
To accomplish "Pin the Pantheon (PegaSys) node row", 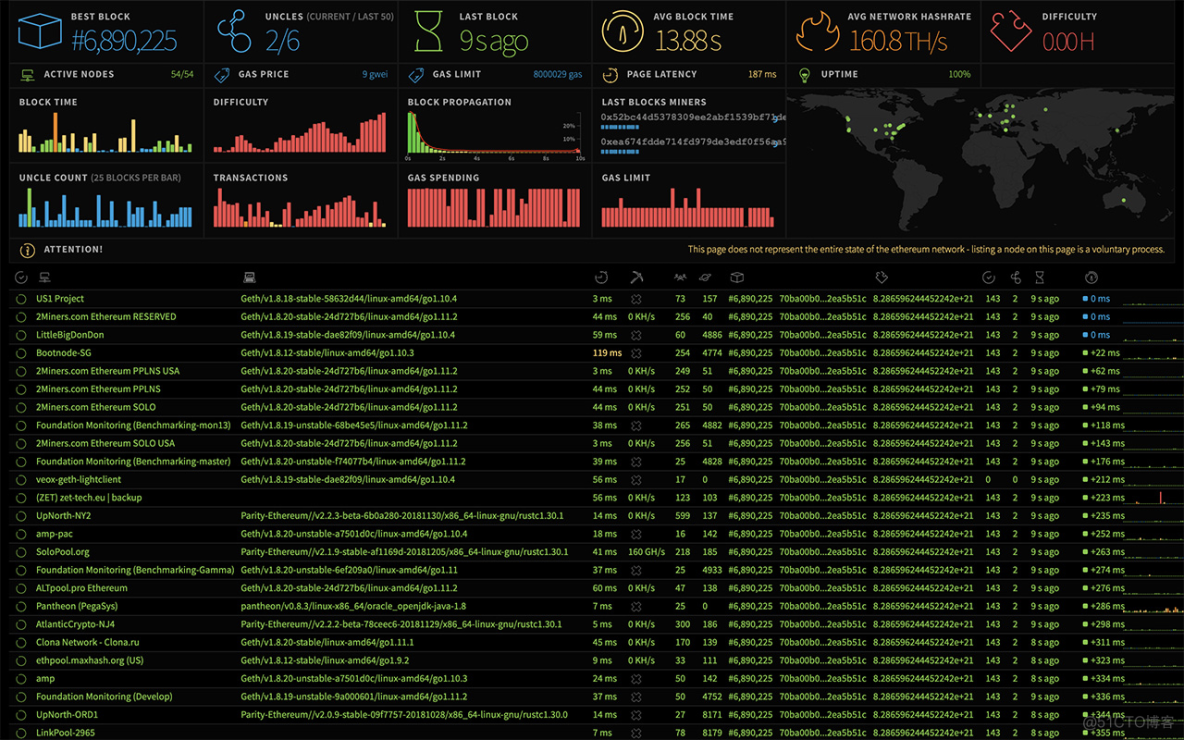I will coord(21,607).
